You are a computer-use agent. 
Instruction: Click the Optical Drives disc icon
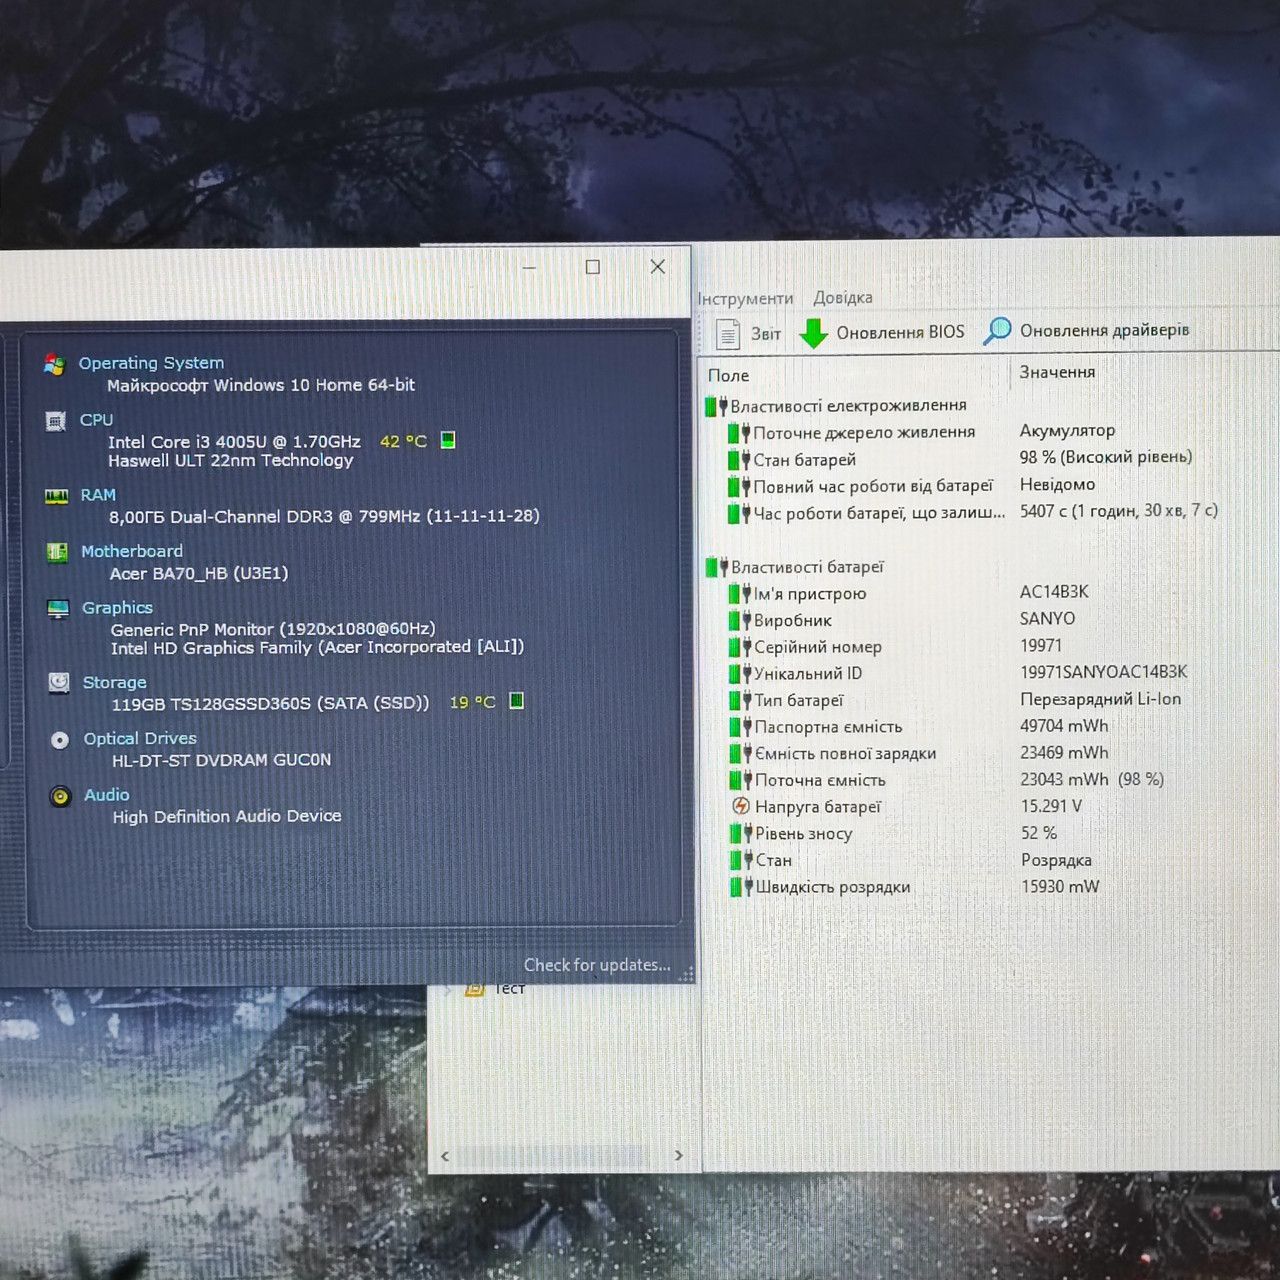[x=60, y=740]
